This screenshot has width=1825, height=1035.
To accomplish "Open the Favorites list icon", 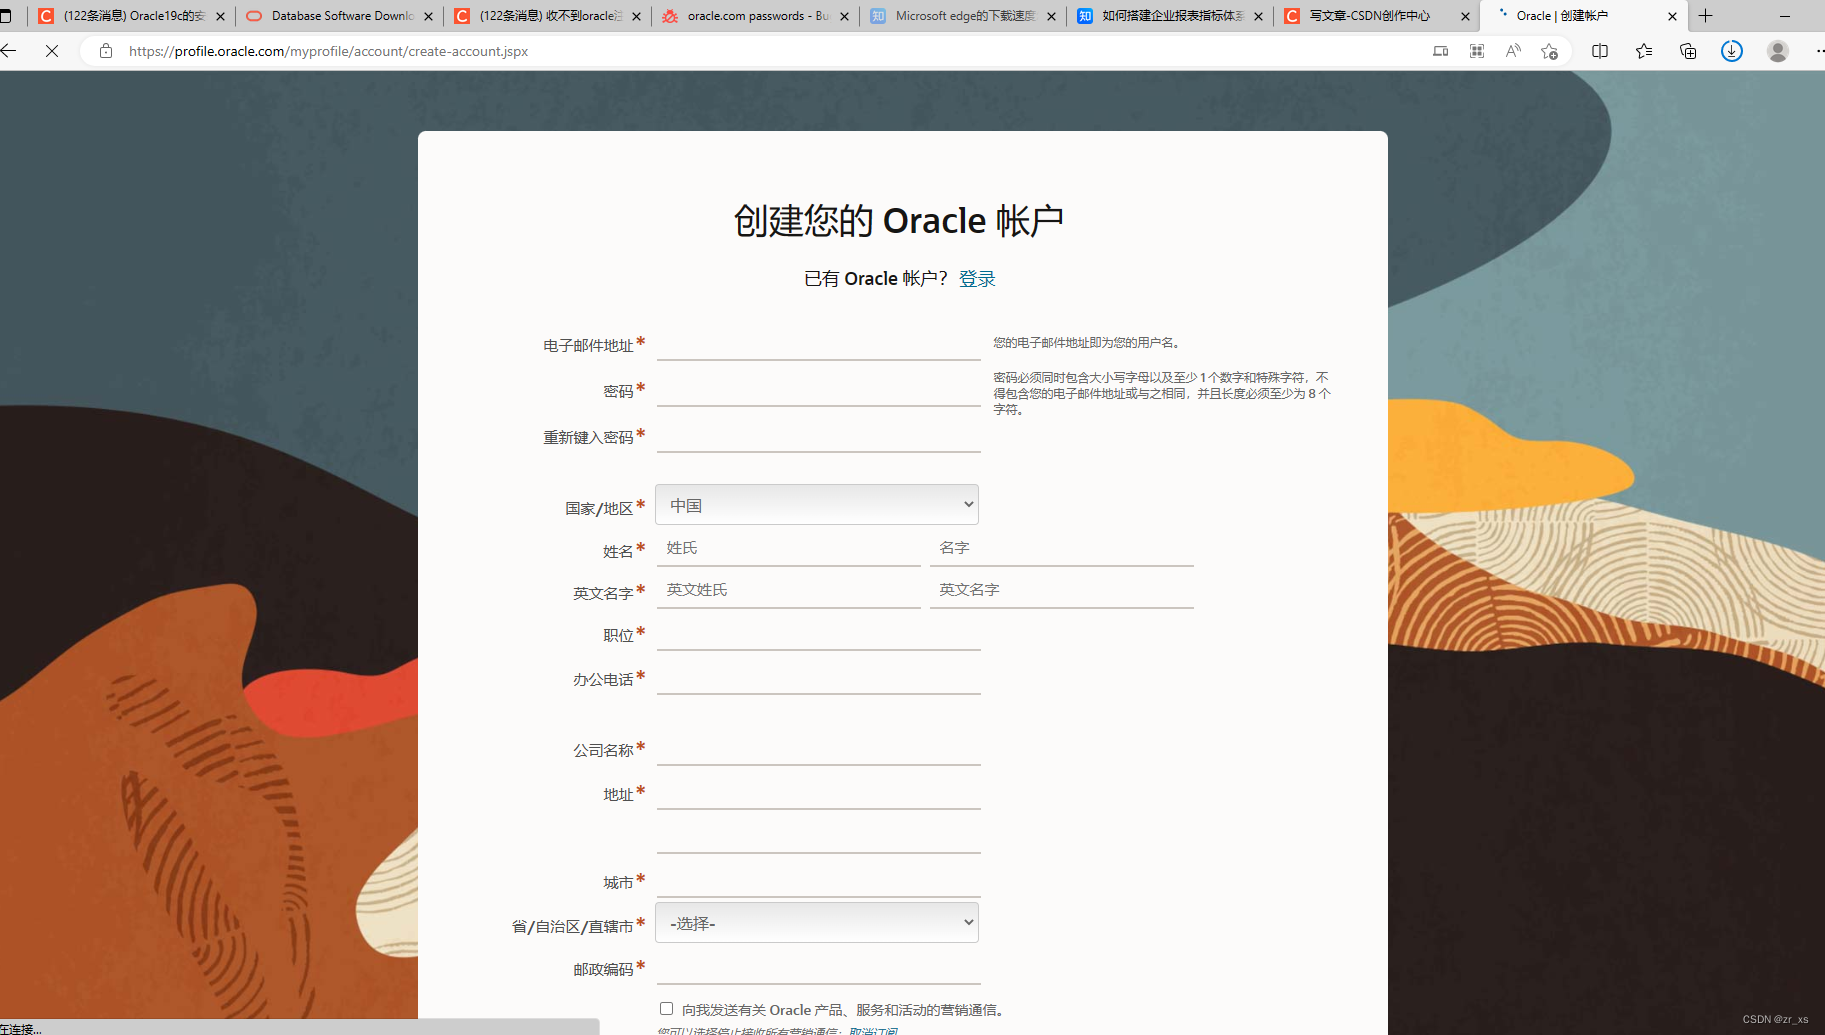I will coord(1644,51).
